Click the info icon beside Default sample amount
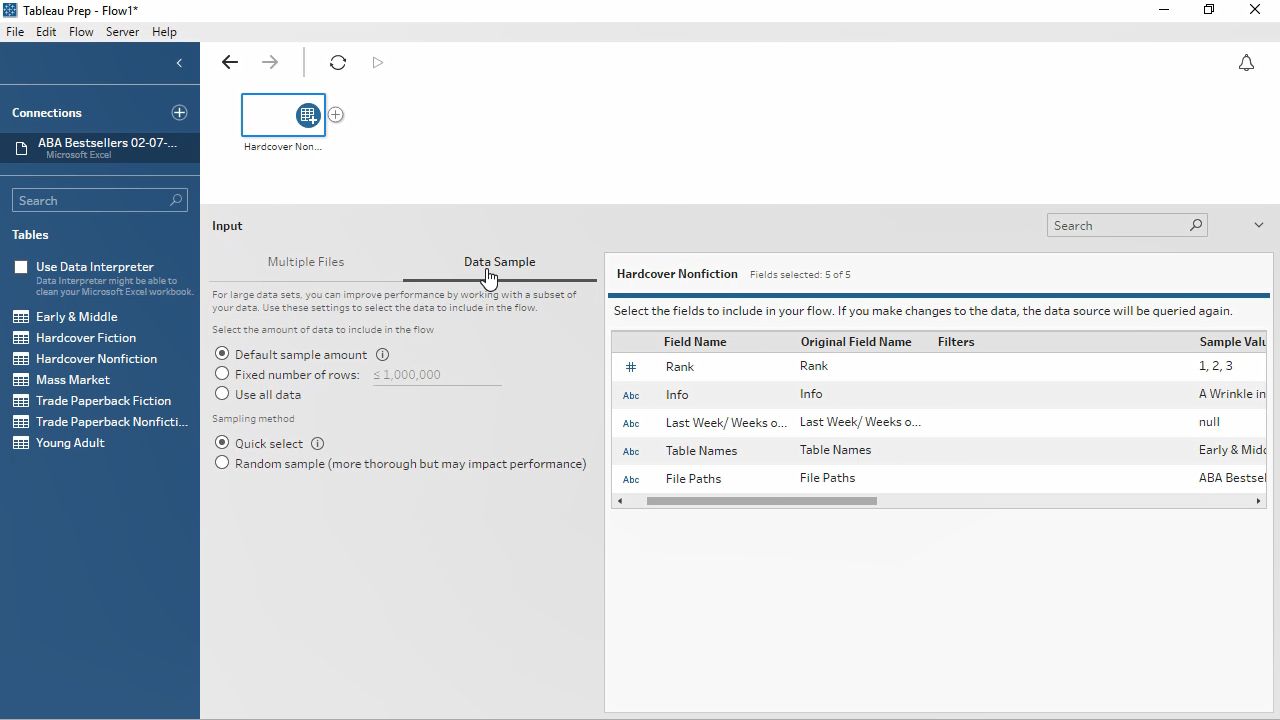This screenshot has height=720, width=1280. tap(382, 355)
